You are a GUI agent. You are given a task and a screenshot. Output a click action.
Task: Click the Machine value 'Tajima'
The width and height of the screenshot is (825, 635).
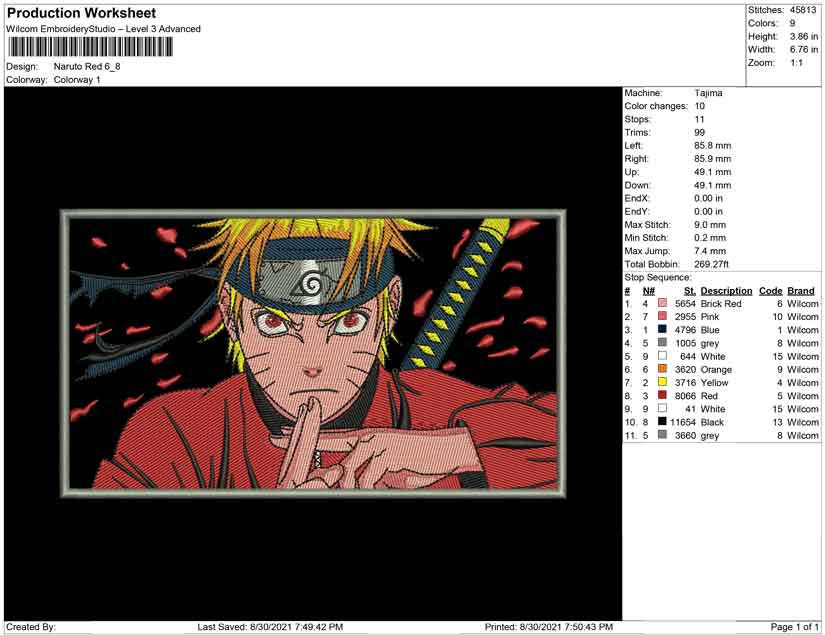coord(708,93)
